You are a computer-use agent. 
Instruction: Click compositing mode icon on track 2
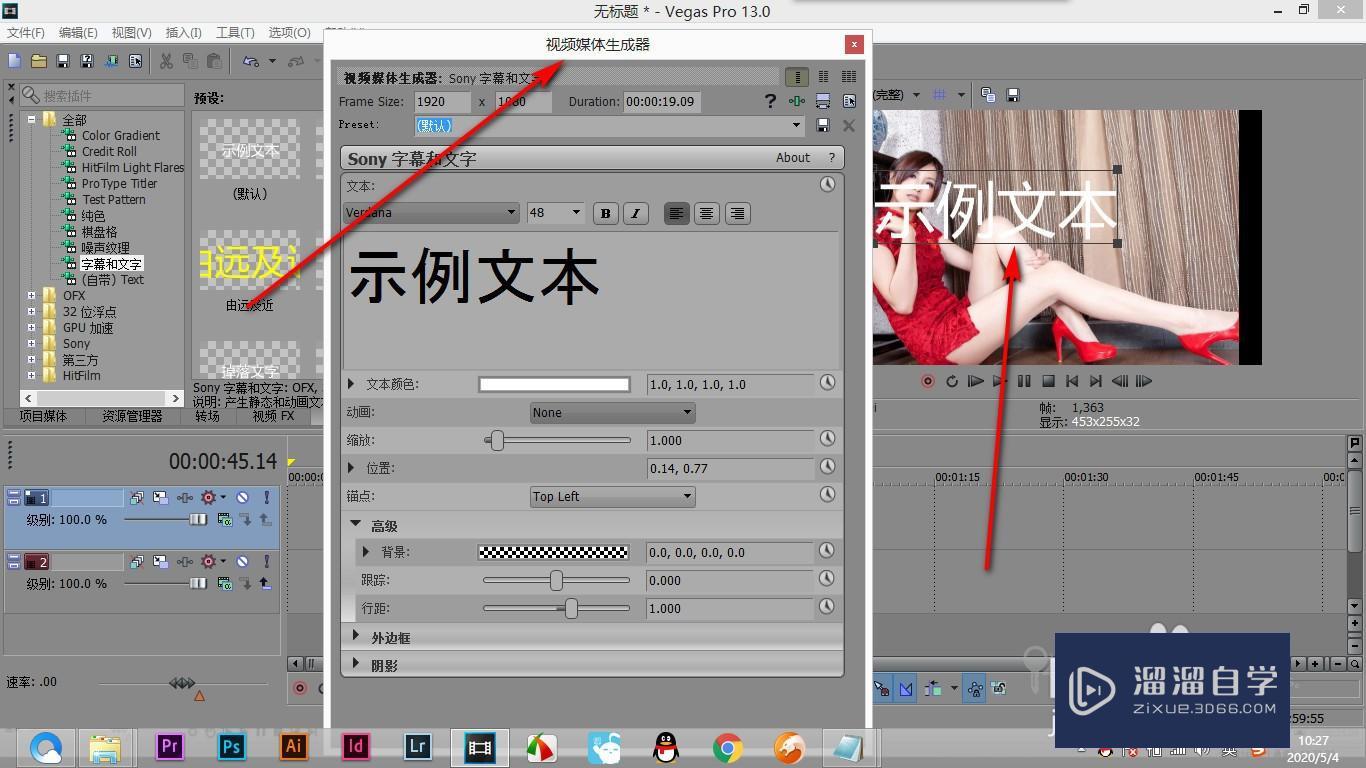[225, 583]
